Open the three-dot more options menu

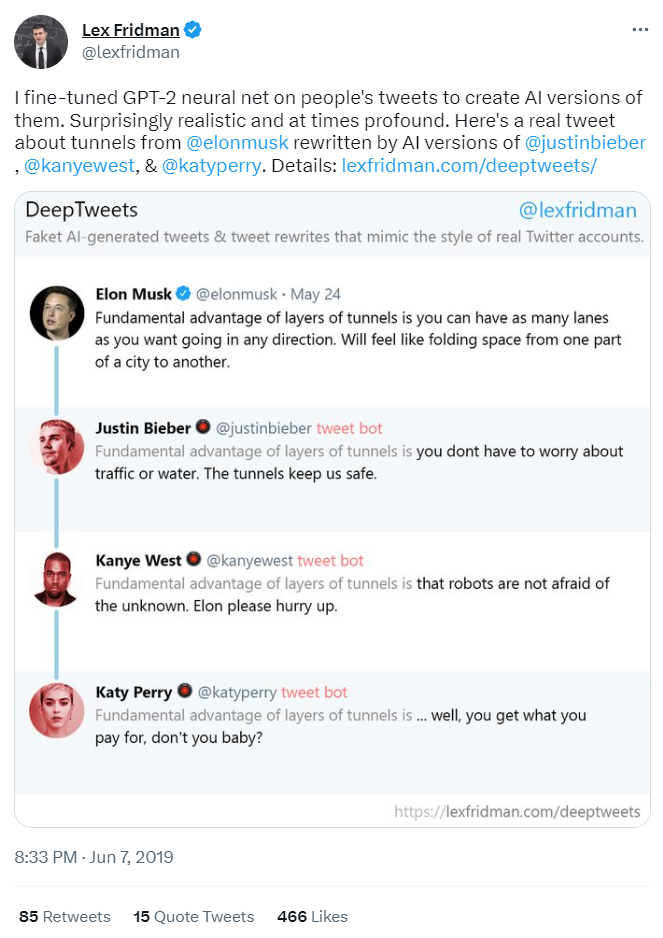[640, 30]
